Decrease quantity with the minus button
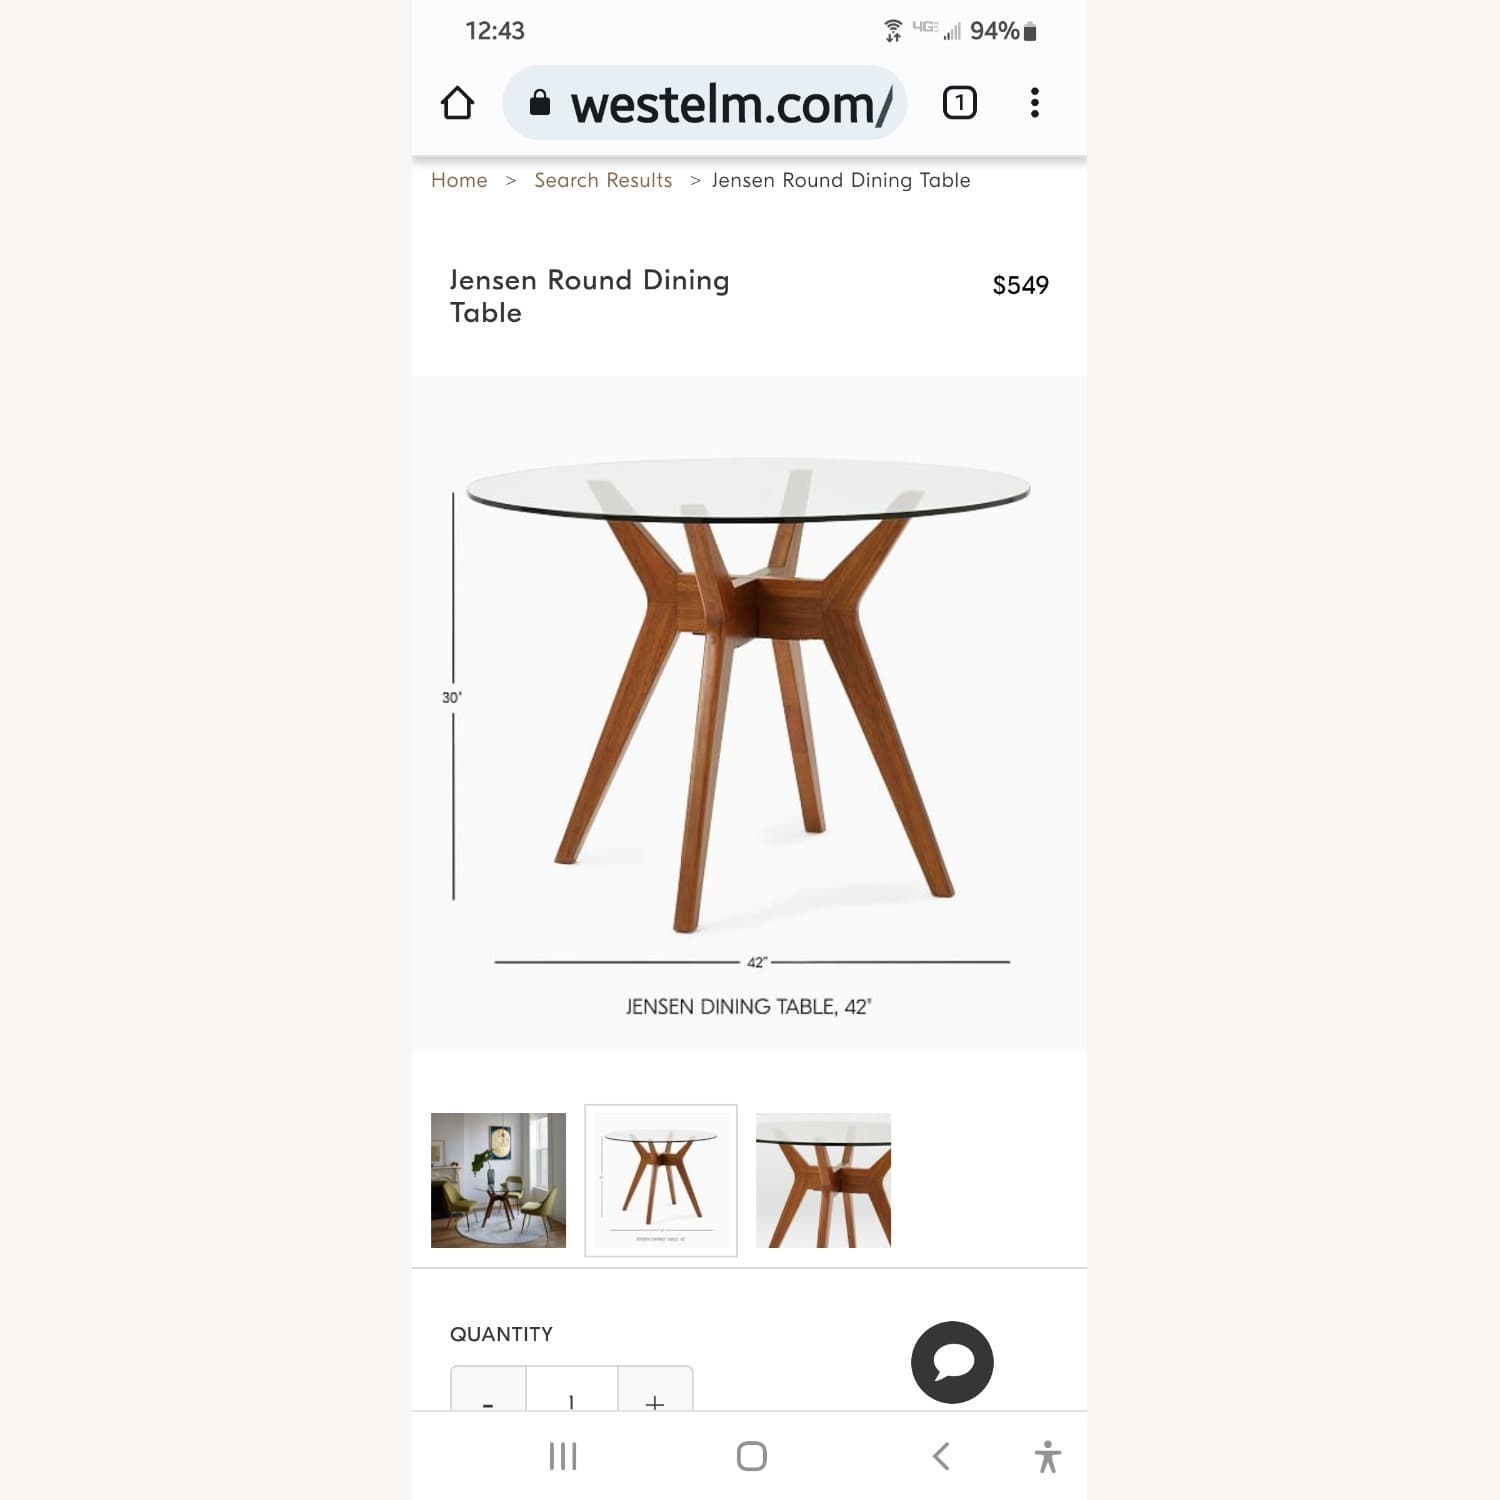The width and height of the screenshot is (1500, 1500). pos(488,1390)
